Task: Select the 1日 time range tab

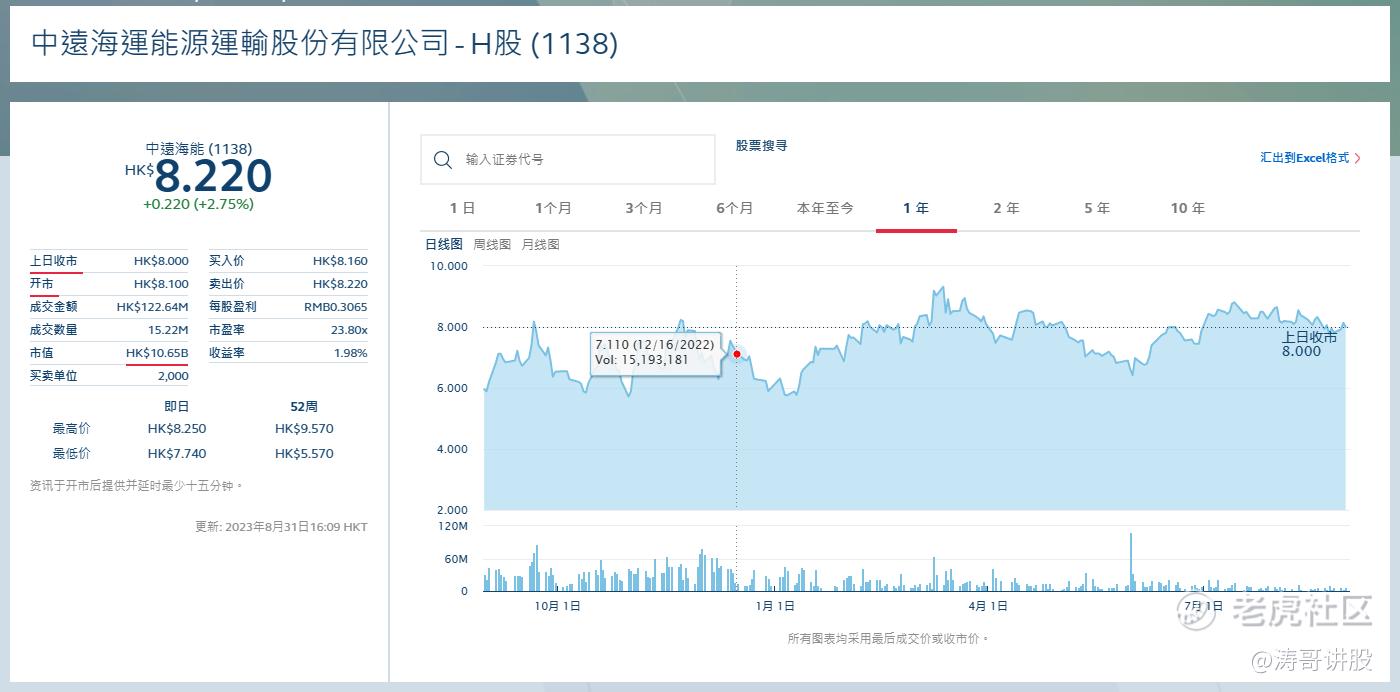Action: click(x=462, y=208)
